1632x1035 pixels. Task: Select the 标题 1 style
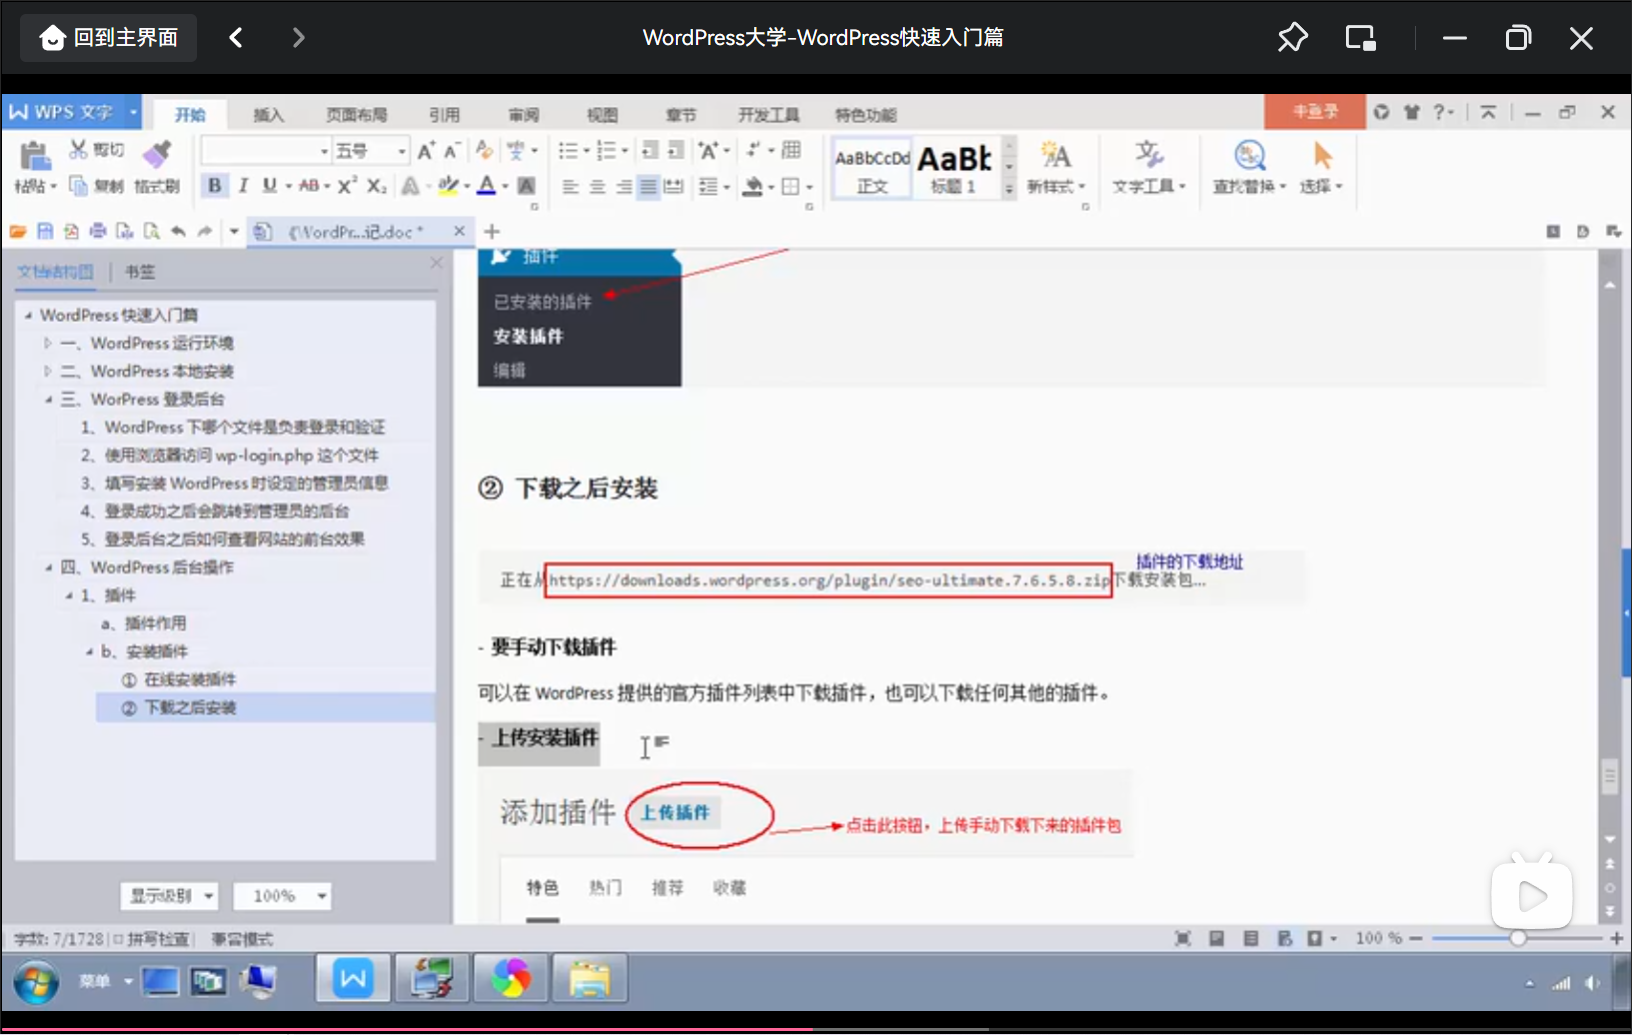point(955,168)
